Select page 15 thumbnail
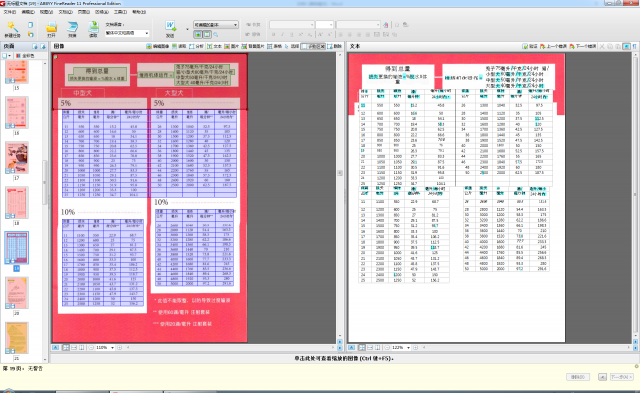Screen dimensions: 640x393 click(x=17, y=72)
